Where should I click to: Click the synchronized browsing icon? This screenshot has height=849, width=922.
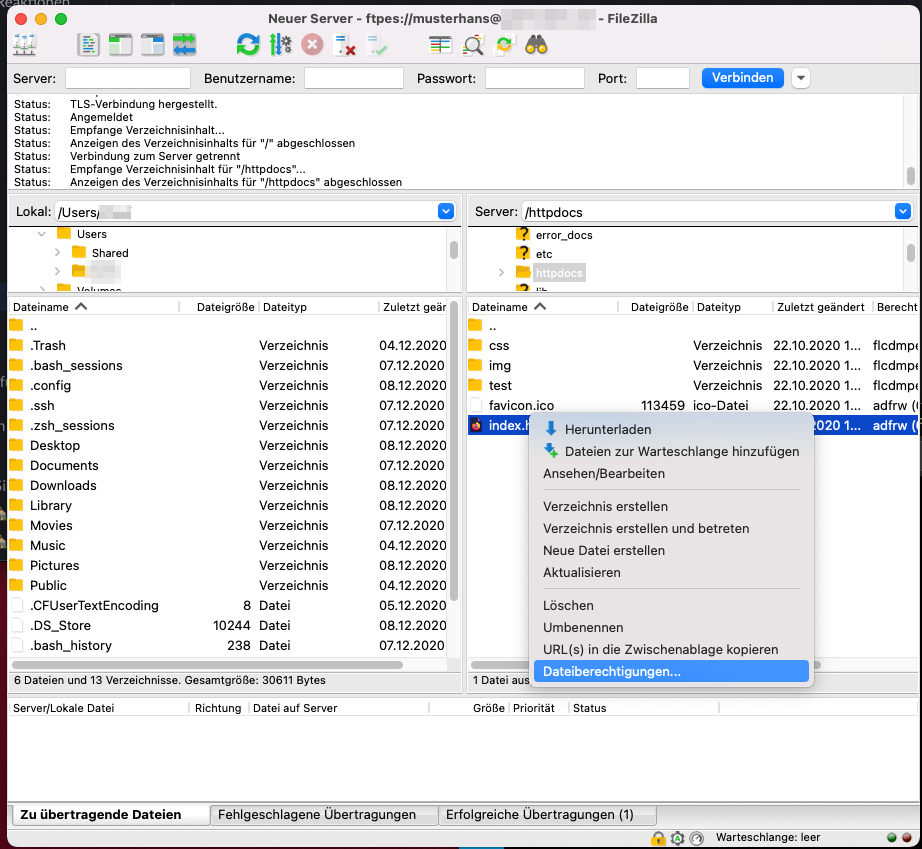point(504,45)
